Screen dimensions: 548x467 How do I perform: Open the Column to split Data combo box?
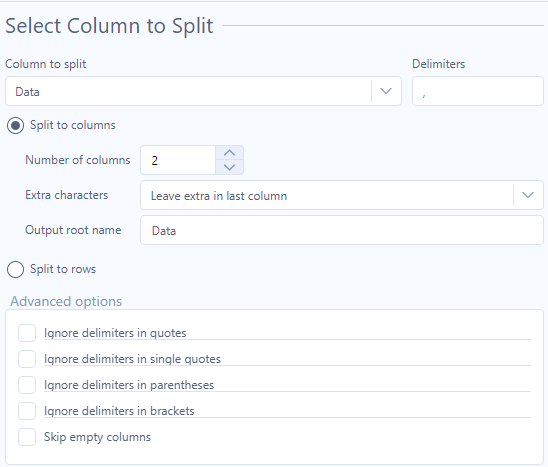click(203, 91)
